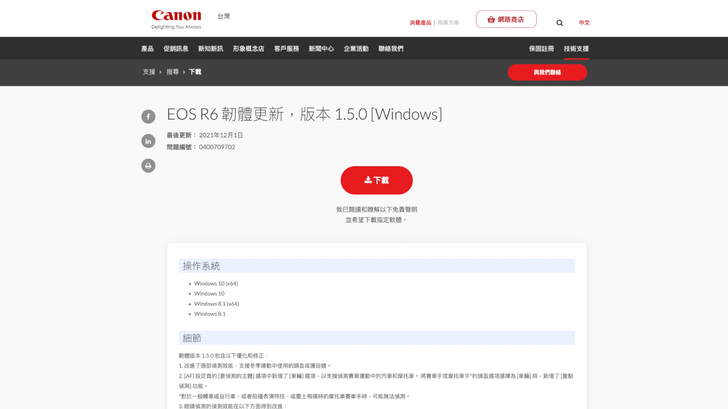Image resolution: width=728 pixels, height=409 pixels.
Task: Open the 新聞中心 menu
Action: (x=321, y=49)
